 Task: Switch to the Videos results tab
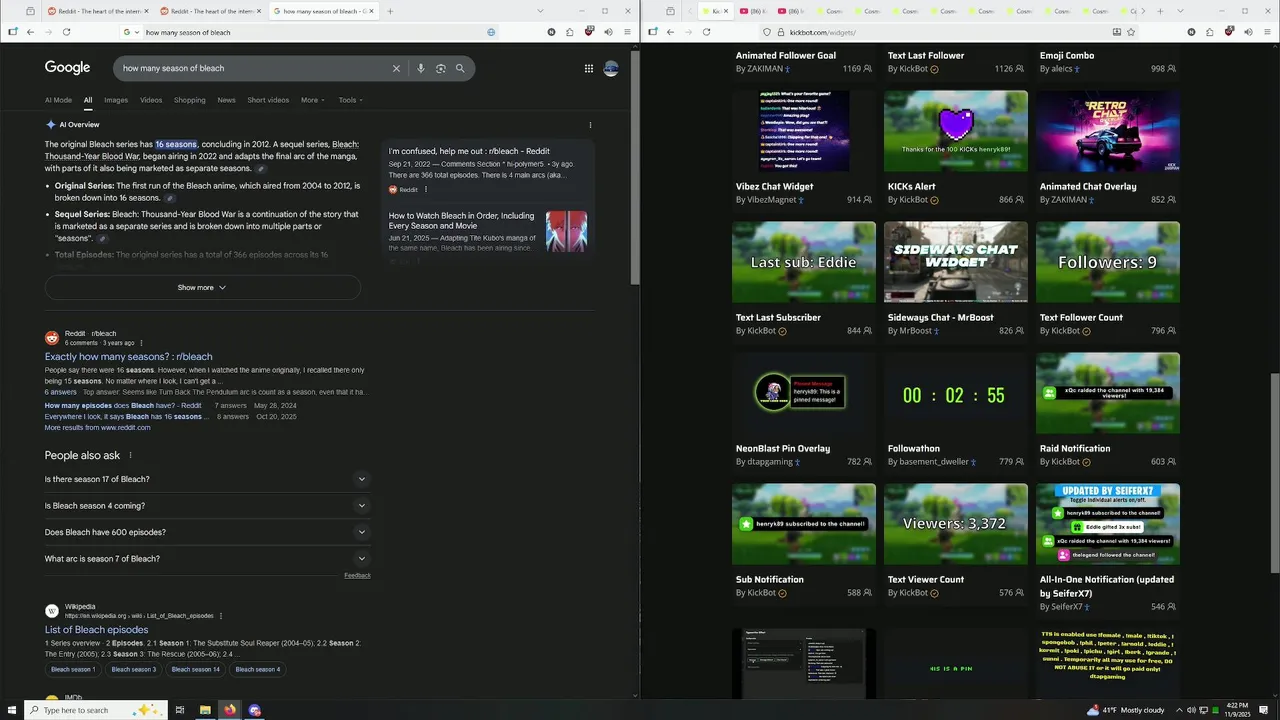151,100
